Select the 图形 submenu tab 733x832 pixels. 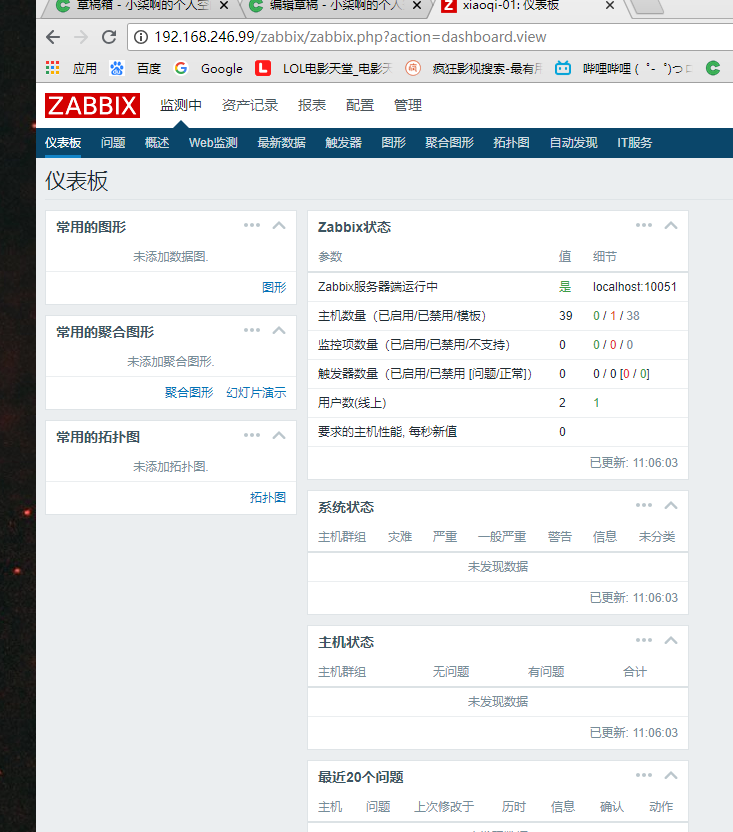(x=393, y=143)
